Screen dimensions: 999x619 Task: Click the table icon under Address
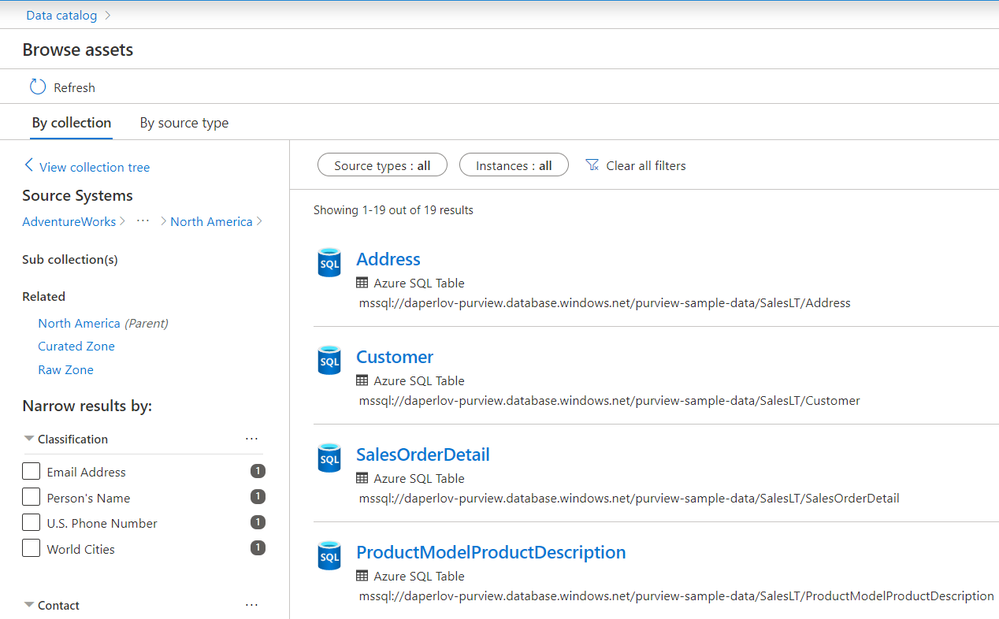click(362, 283)
